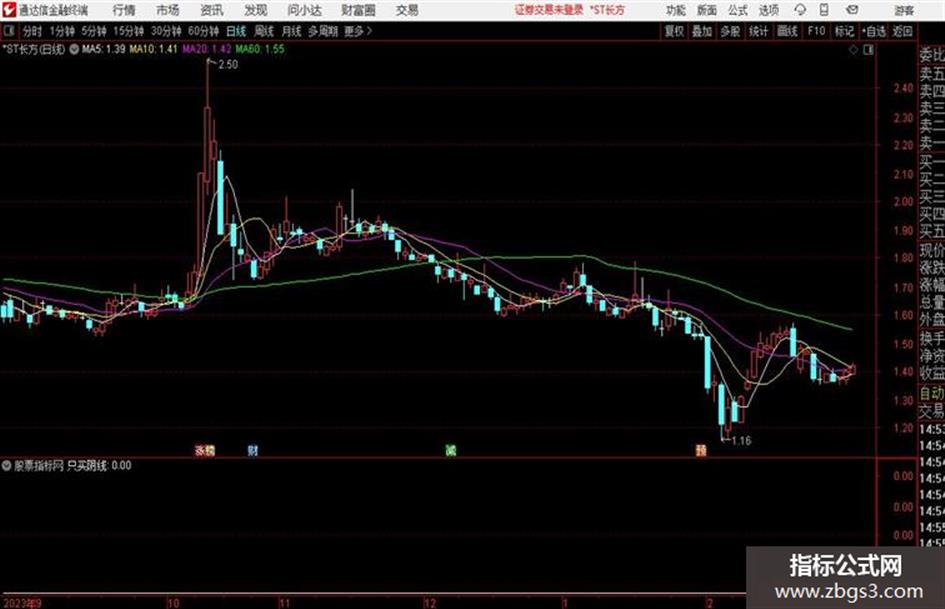Click the MA20 value label

pyautogui.click(x=207, y=49)
